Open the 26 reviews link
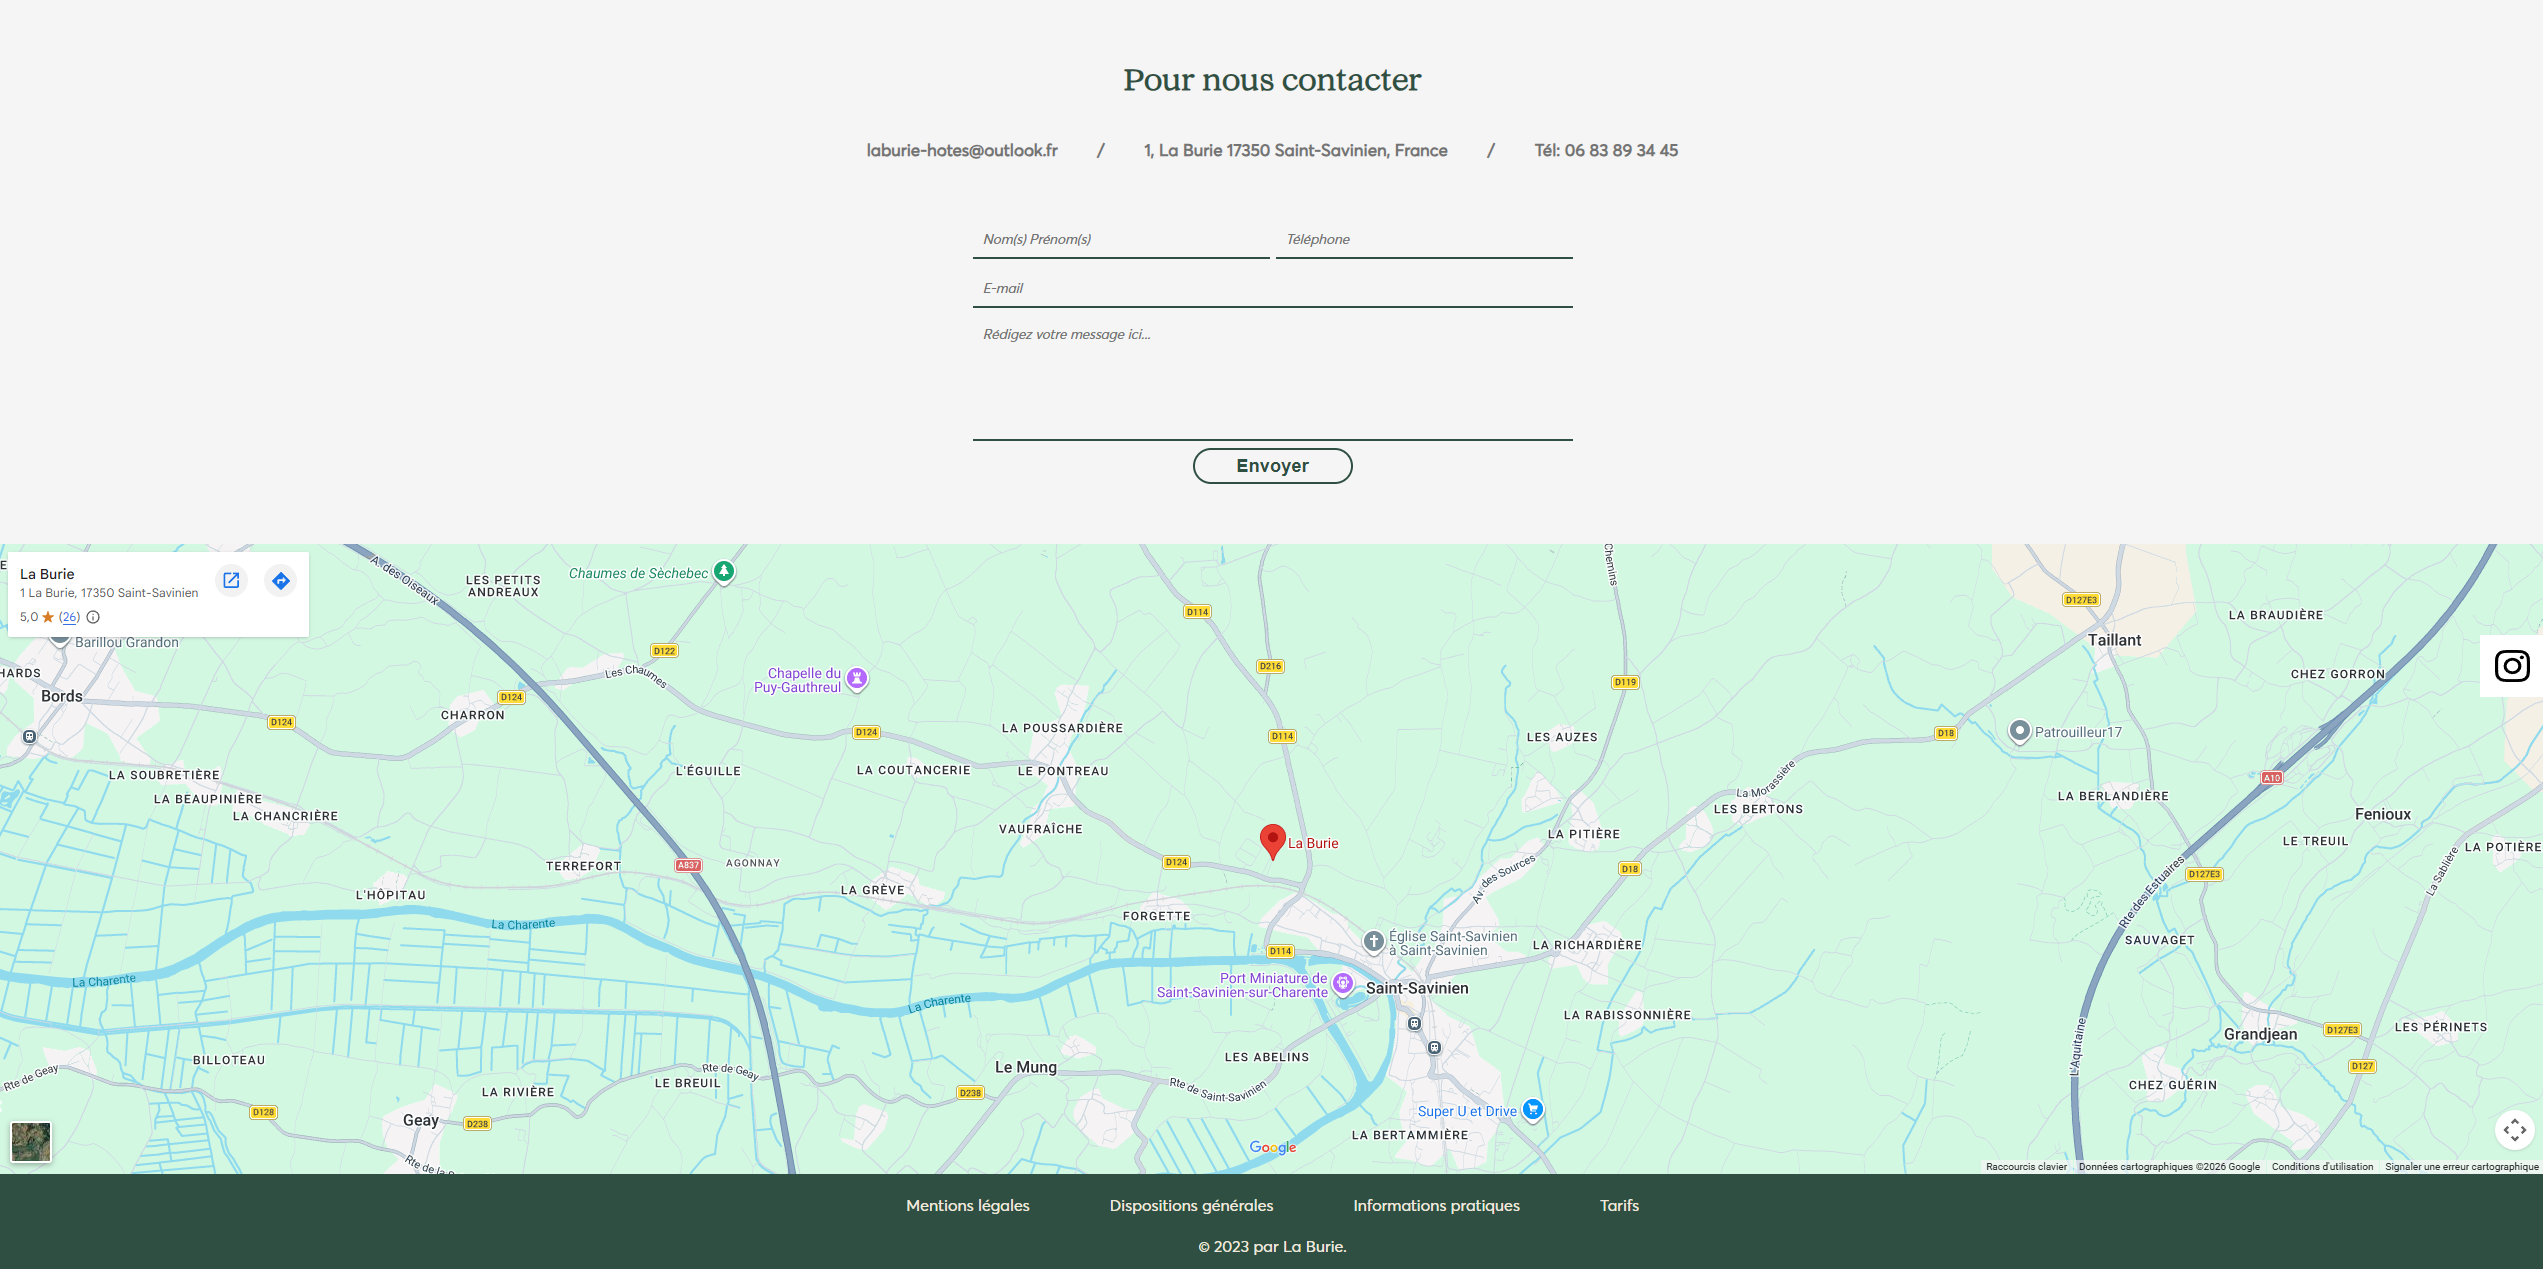The height and width of the screenshot is (1269, 2543). tap(69, 617)
